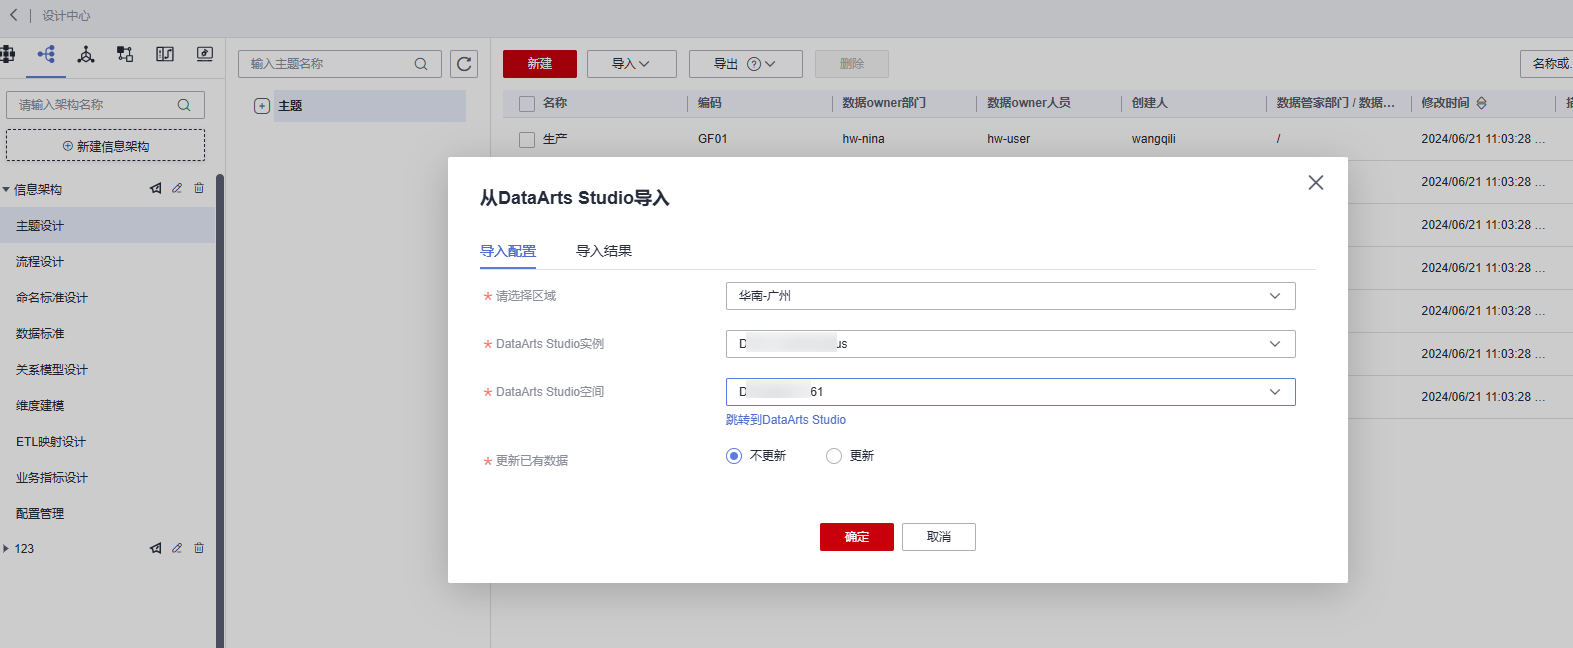Edit the 123 architecture with pencil icon
The width and height of the screenshot is (1573, 648).
pyautogui.click(x=177, y=548)
